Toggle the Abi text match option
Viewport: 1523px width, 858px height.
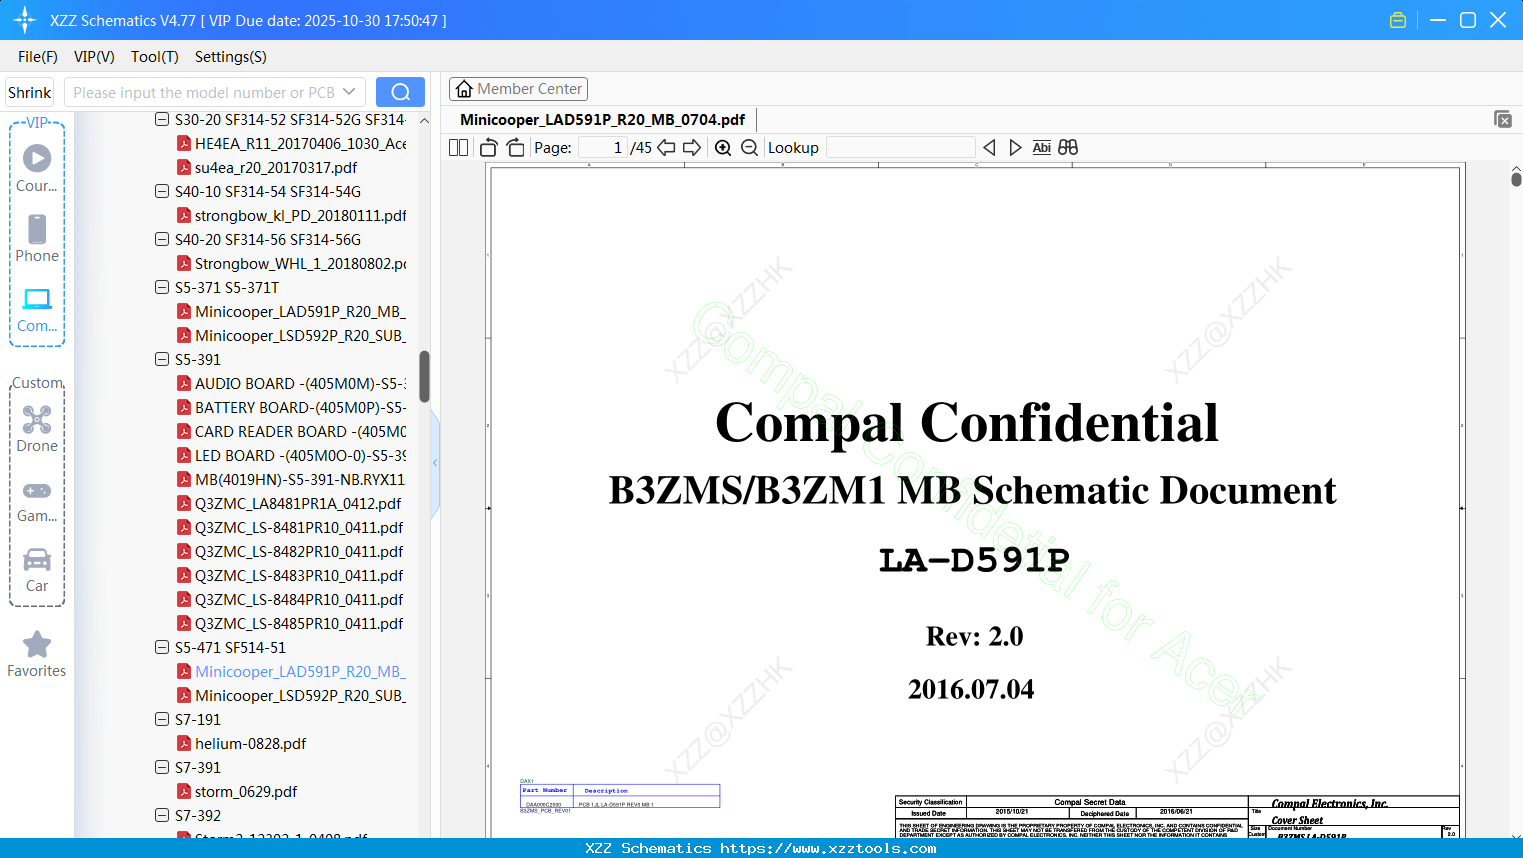click(1041, 148)
